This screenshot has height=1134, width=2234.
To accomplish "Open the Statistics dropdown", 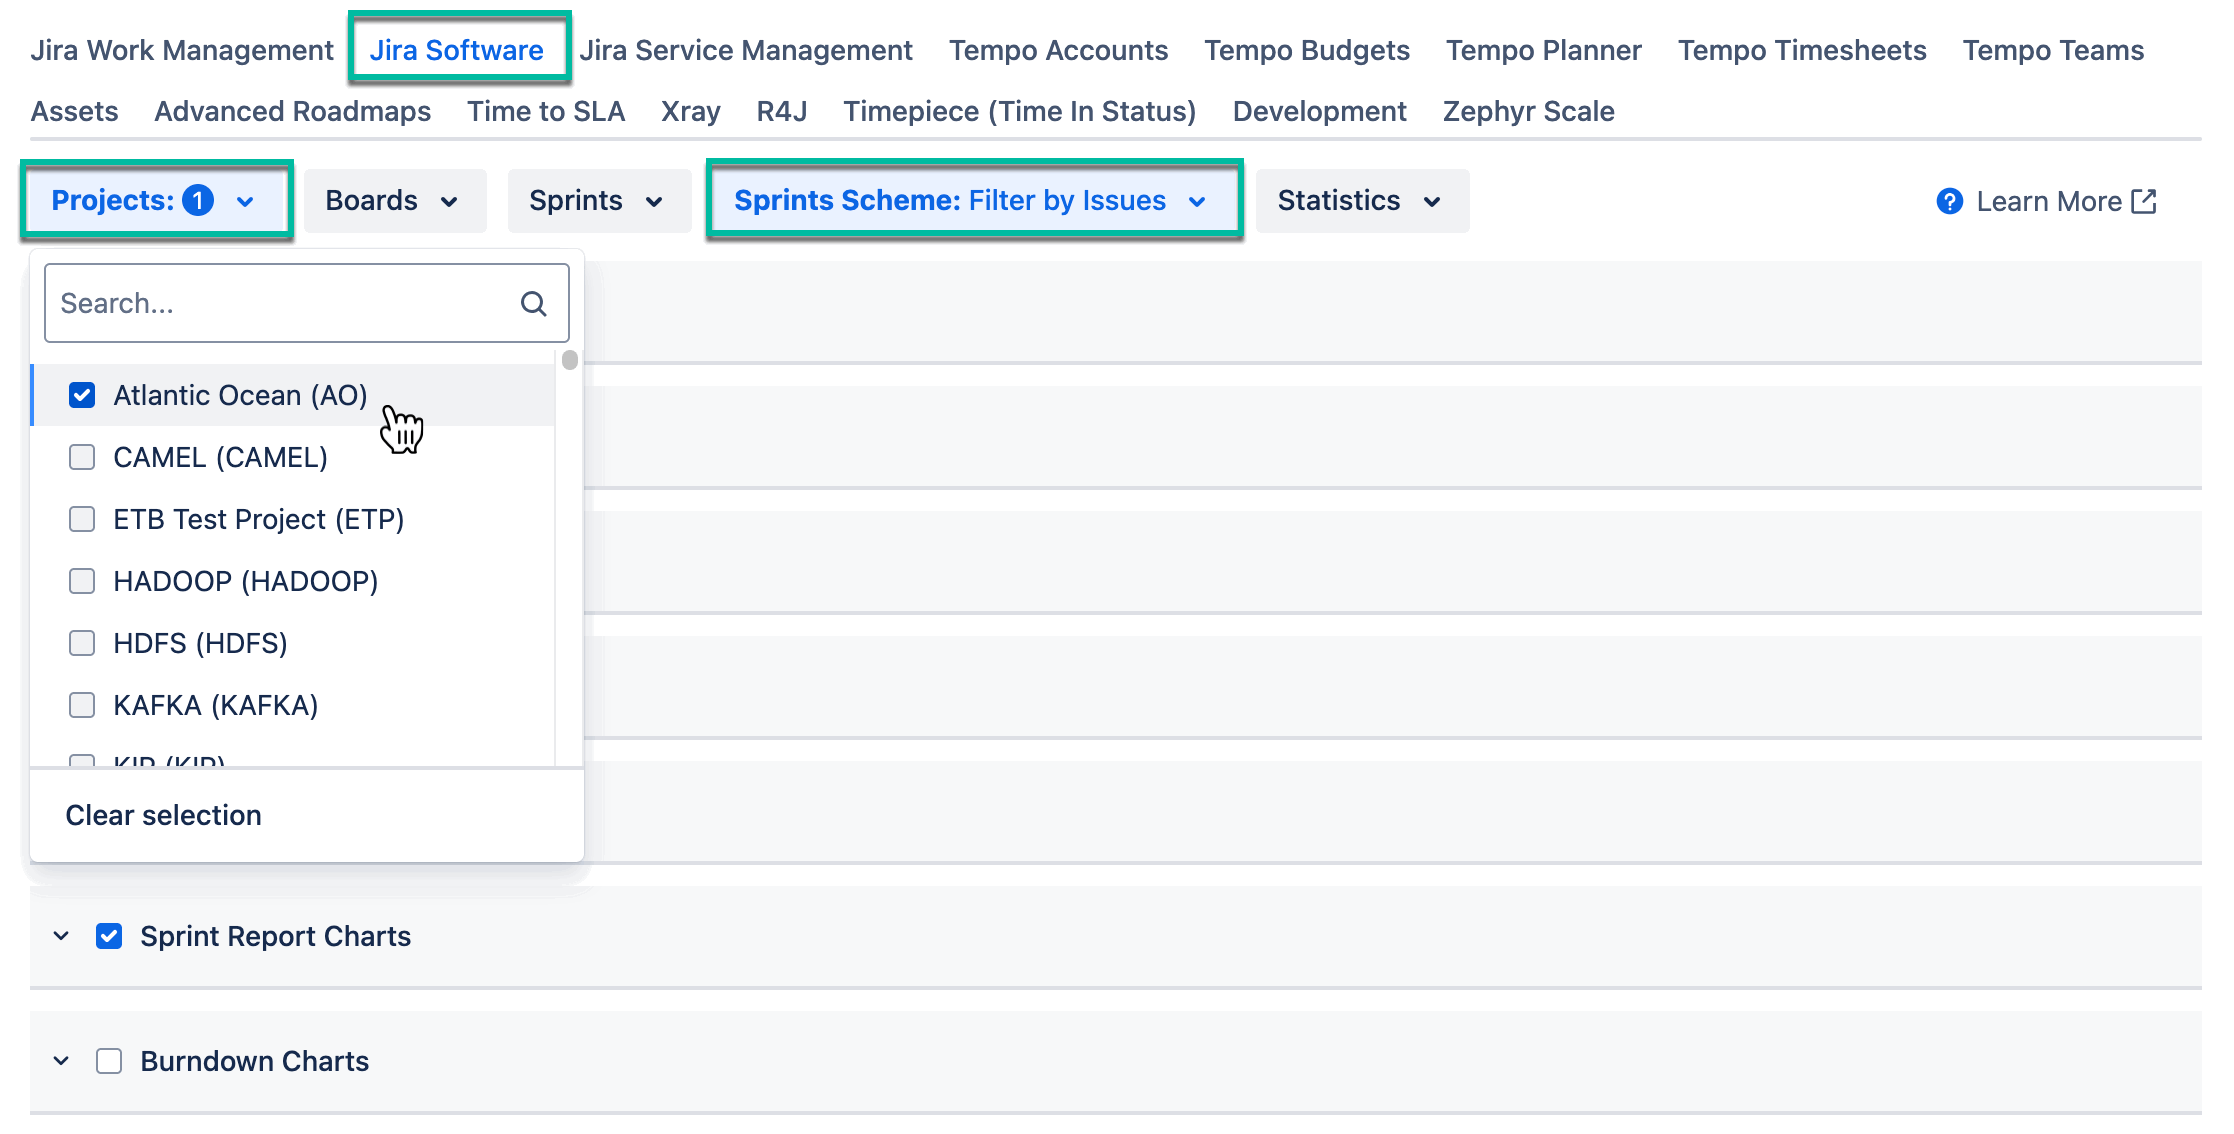I will coord(1361,200).
